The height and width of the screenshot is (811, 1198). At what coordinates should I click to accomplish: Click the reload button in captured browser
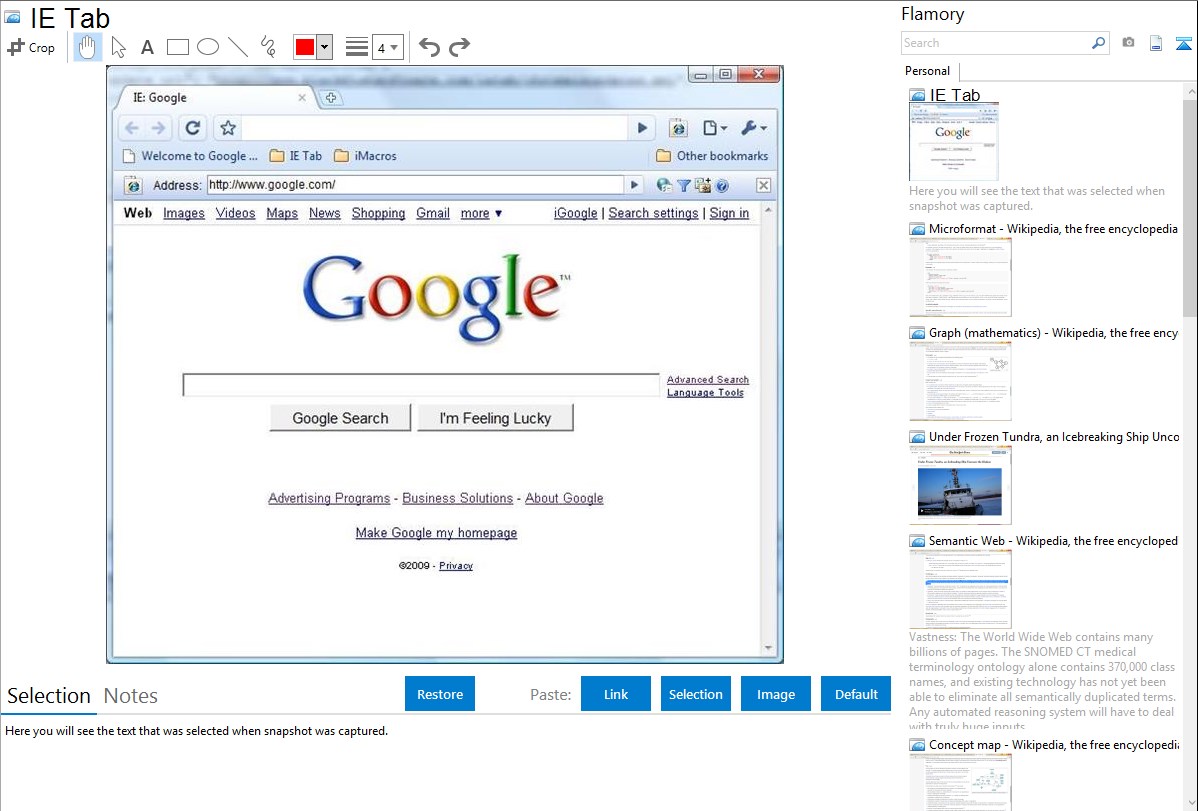pos(193,128)
